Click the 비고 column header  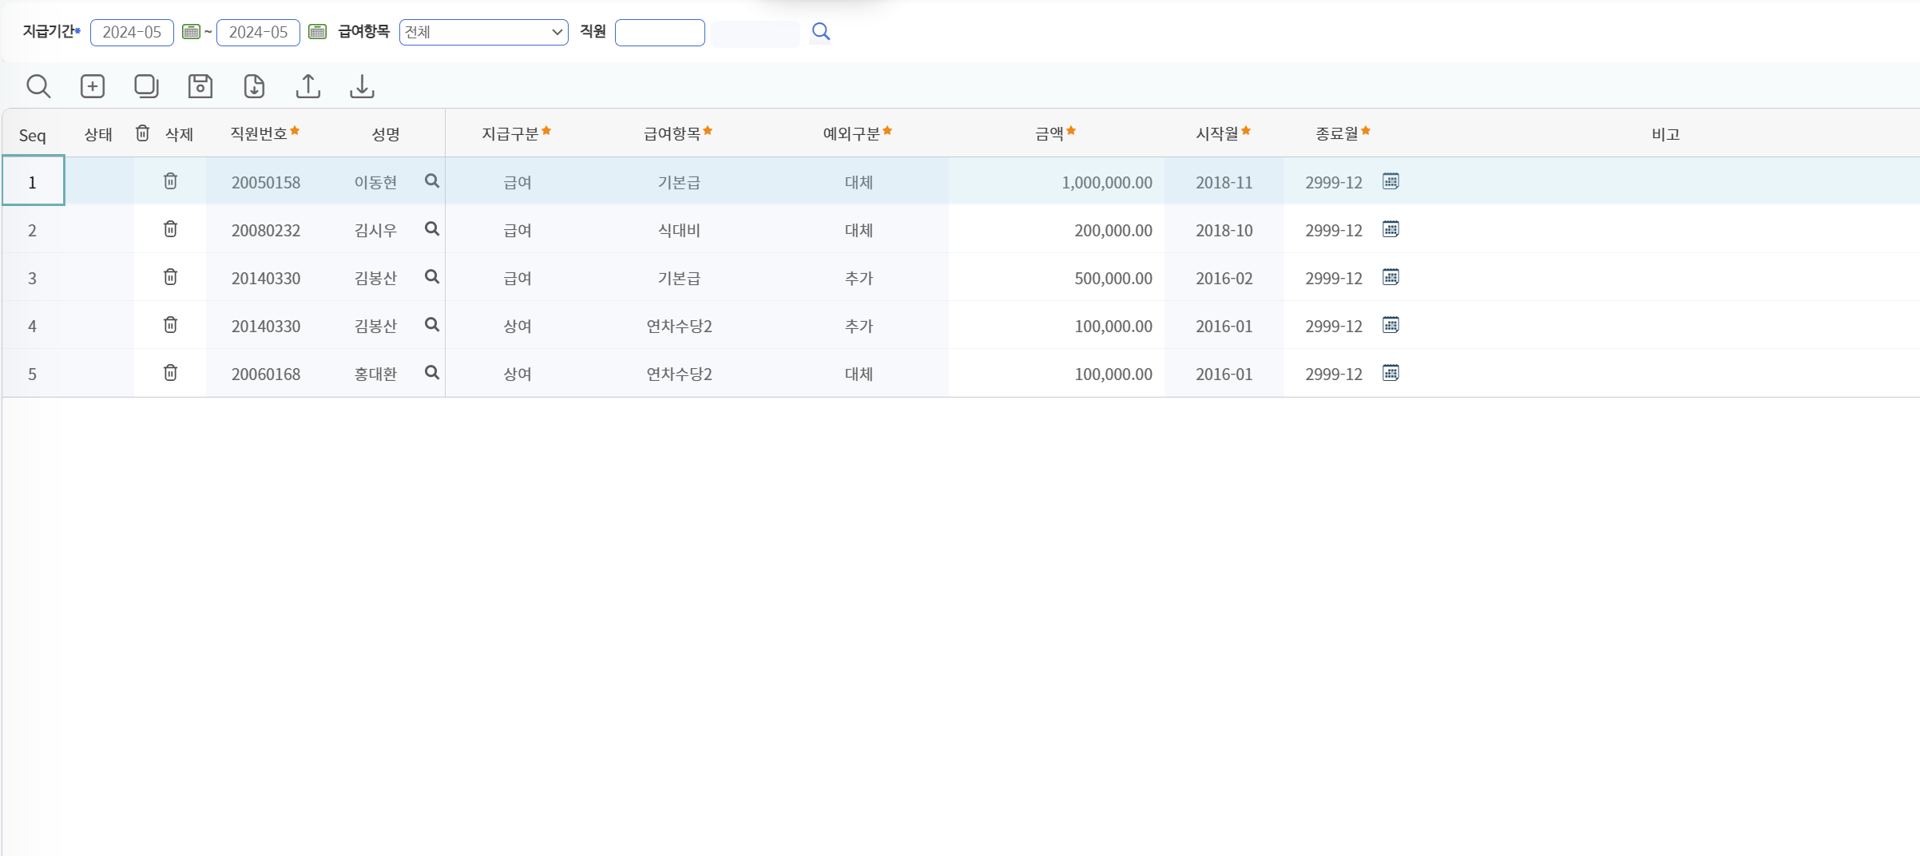[1665, 134]
